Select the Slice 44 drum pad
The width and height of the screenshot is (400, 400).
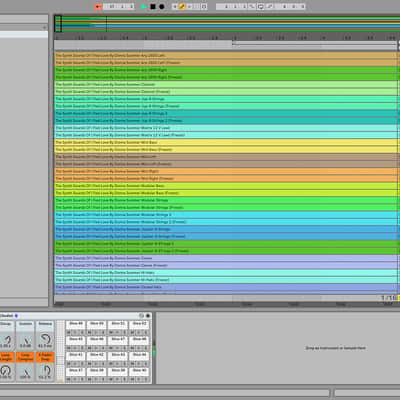pos(139,356)
